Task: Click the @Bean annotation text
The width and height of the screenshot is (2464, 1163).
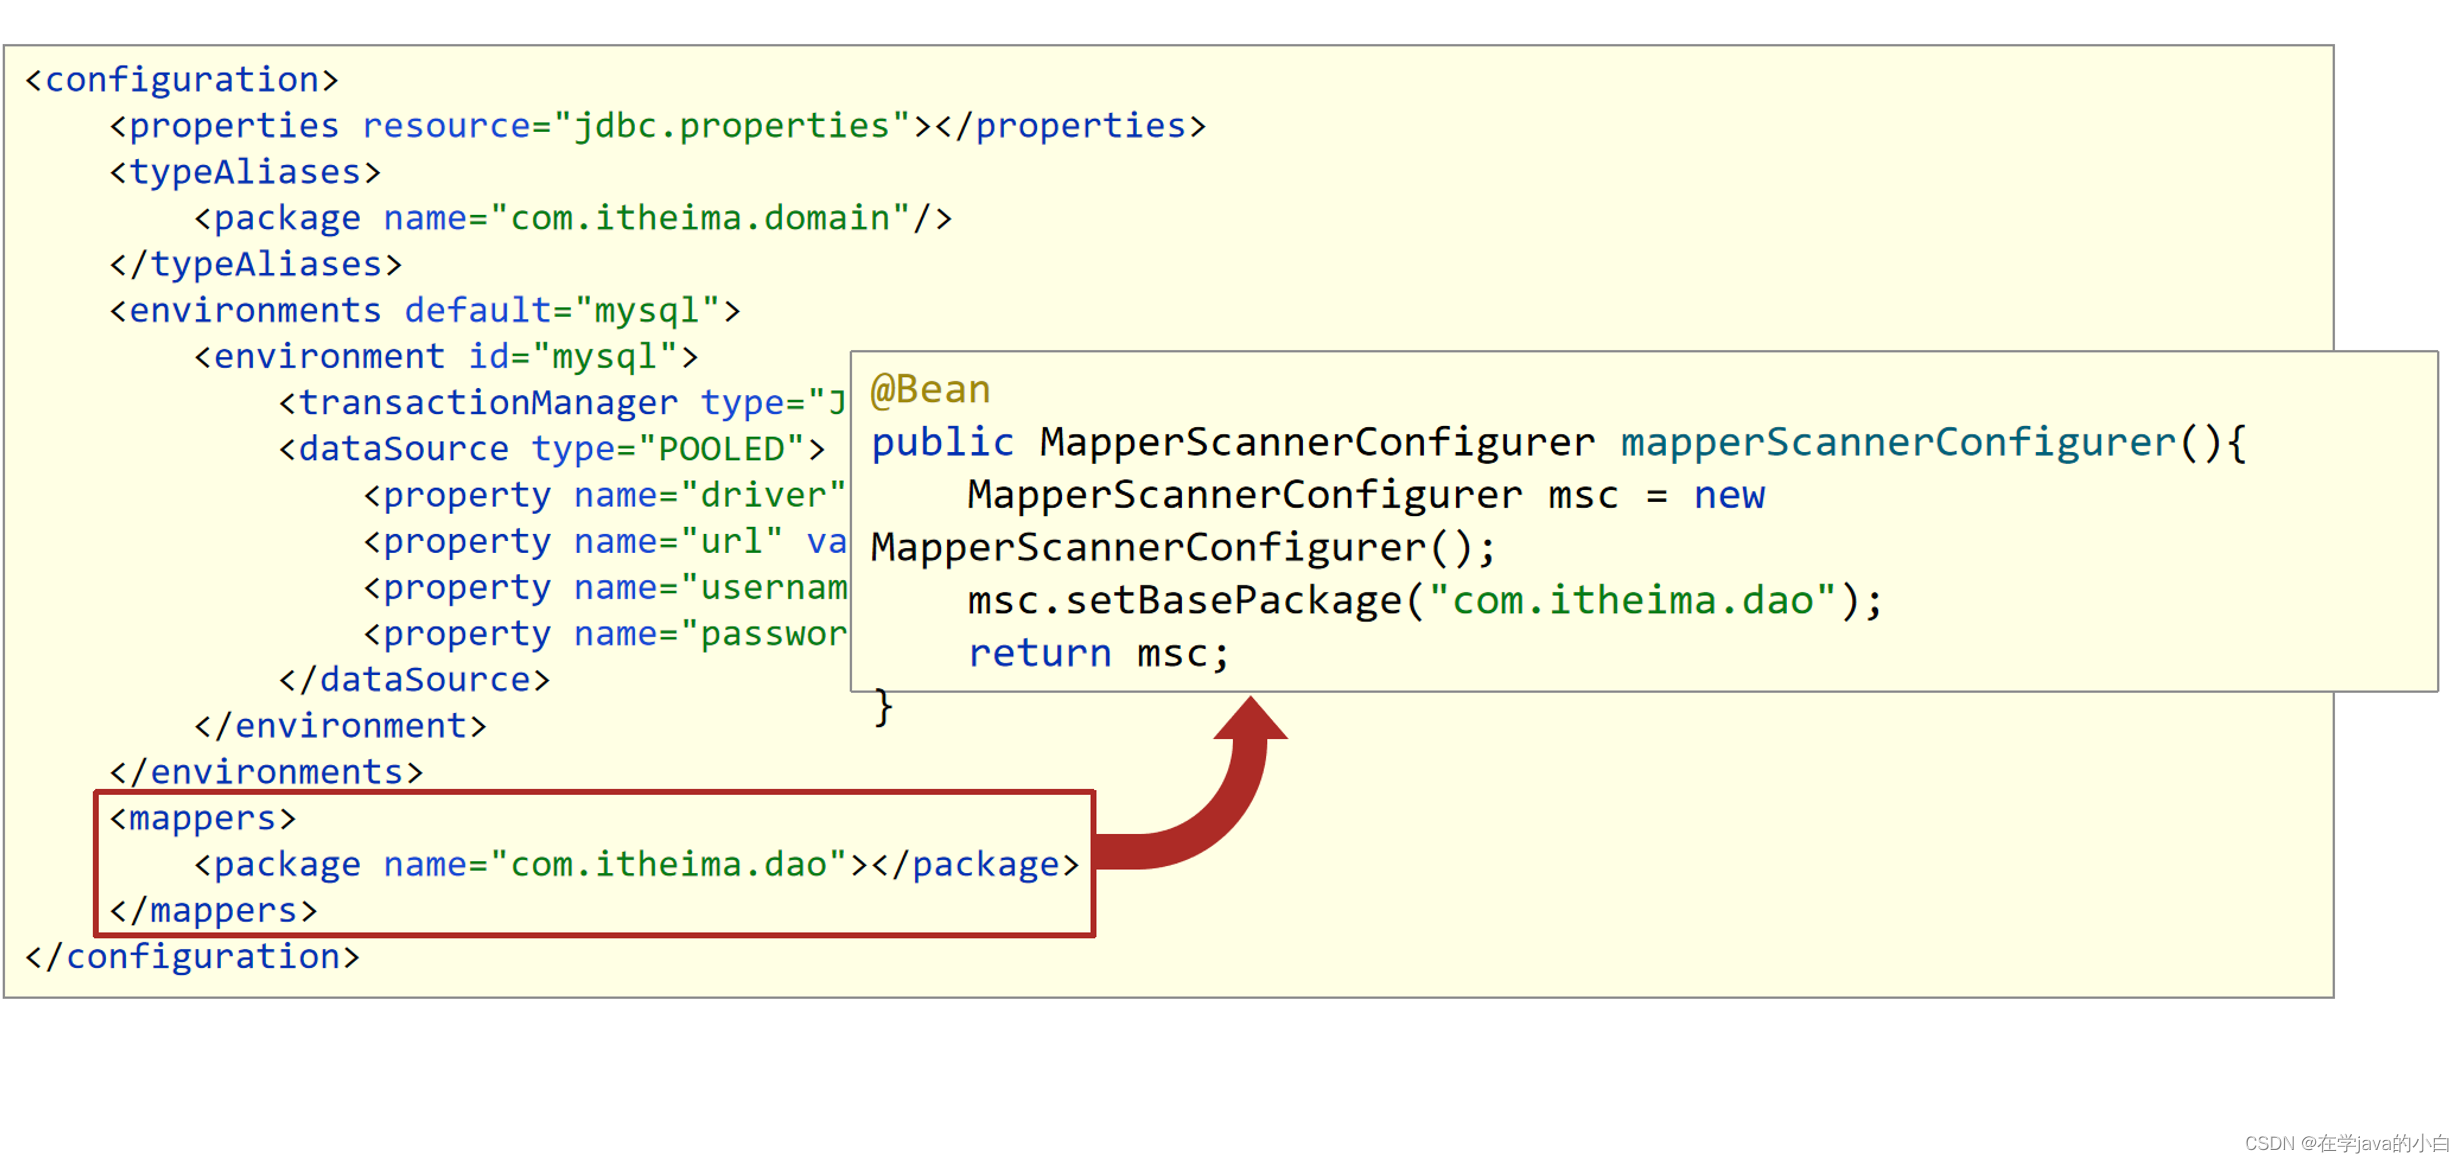Action: (x=930, y=389)
